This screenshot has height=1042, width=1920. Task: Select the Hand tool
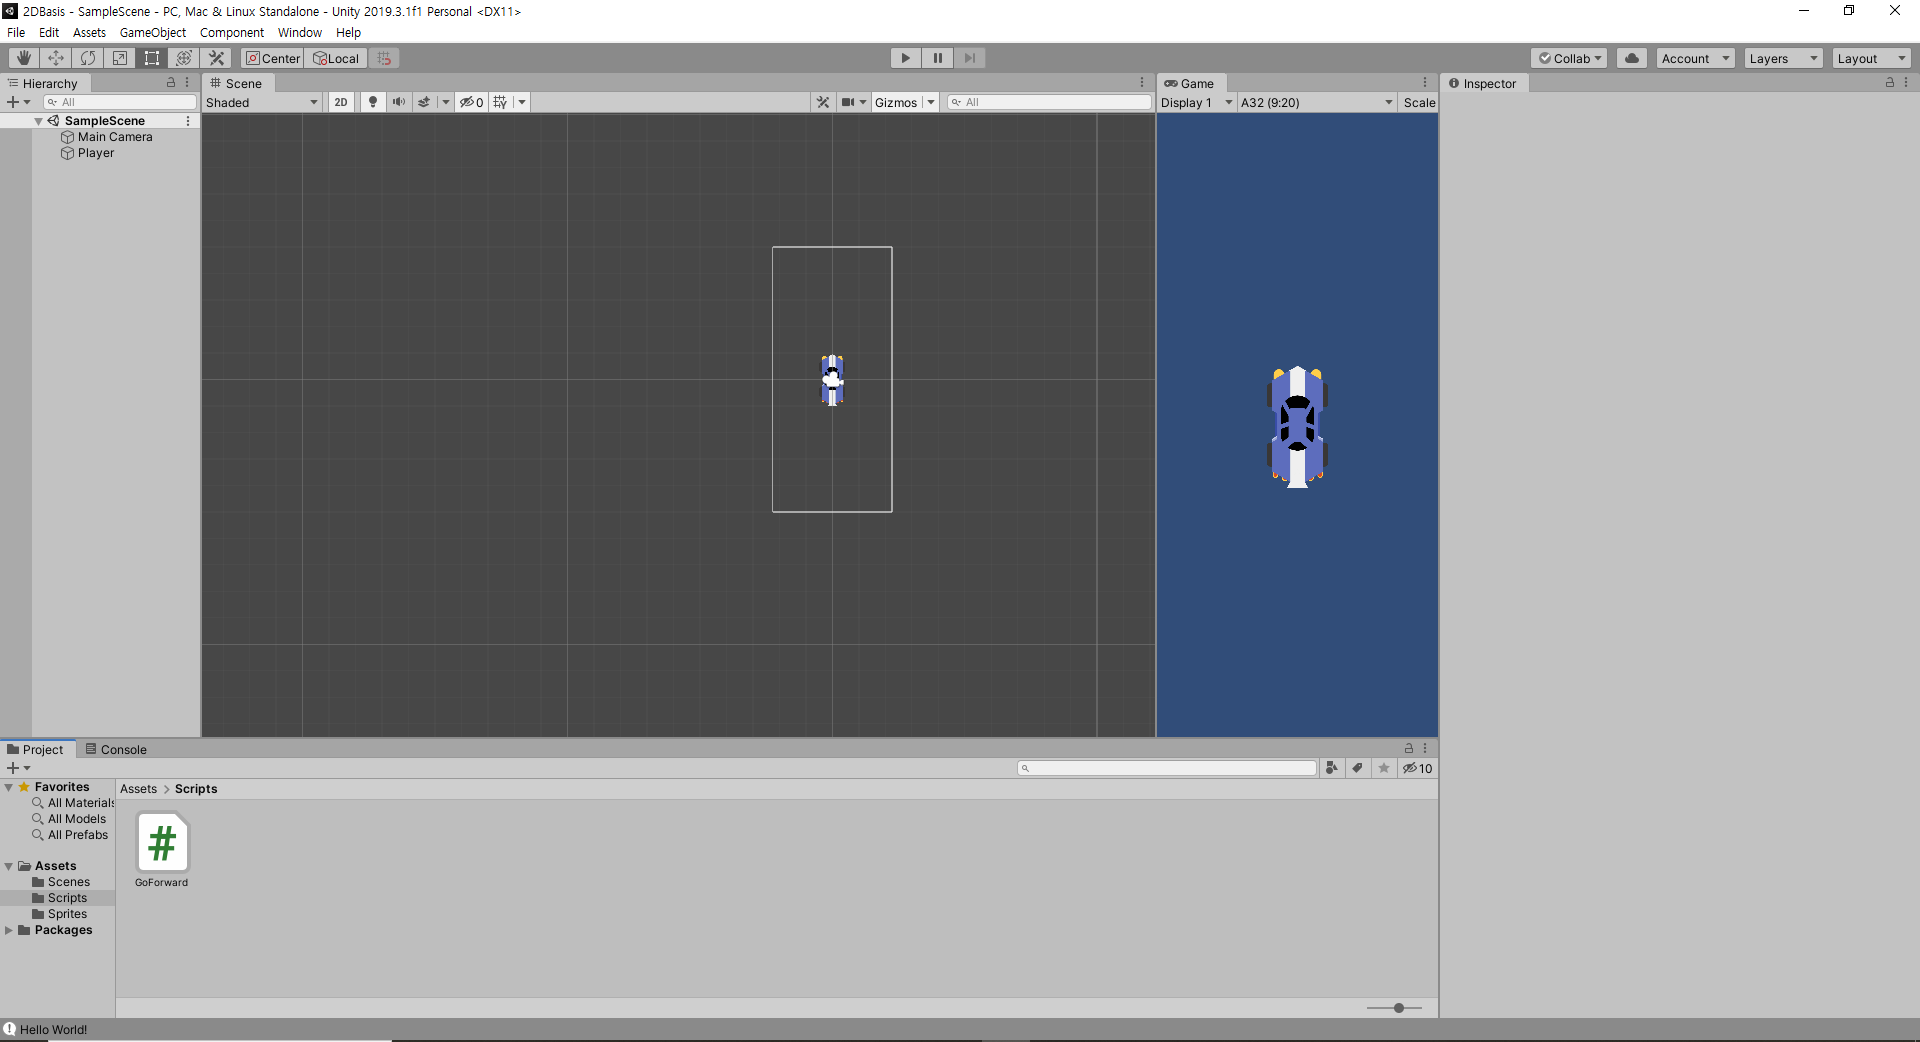tap(24, 58)
